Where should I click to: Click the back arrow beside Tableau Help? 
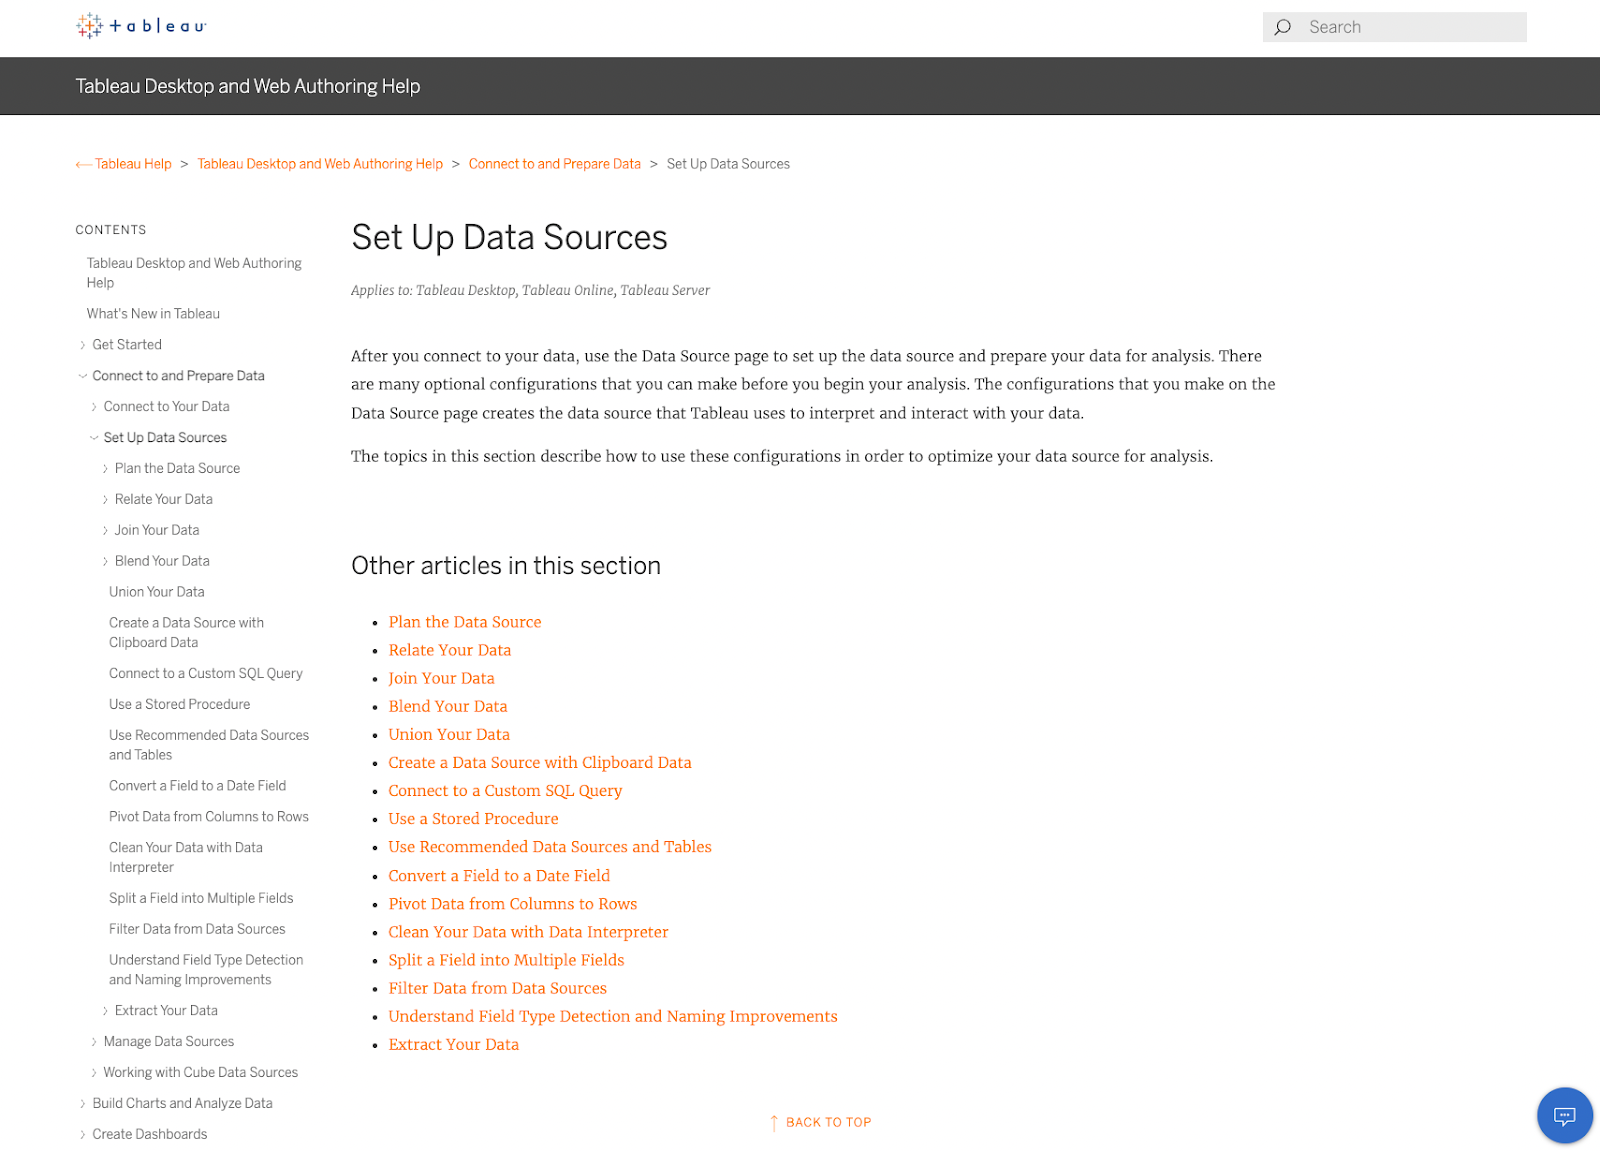coord(83,165)
